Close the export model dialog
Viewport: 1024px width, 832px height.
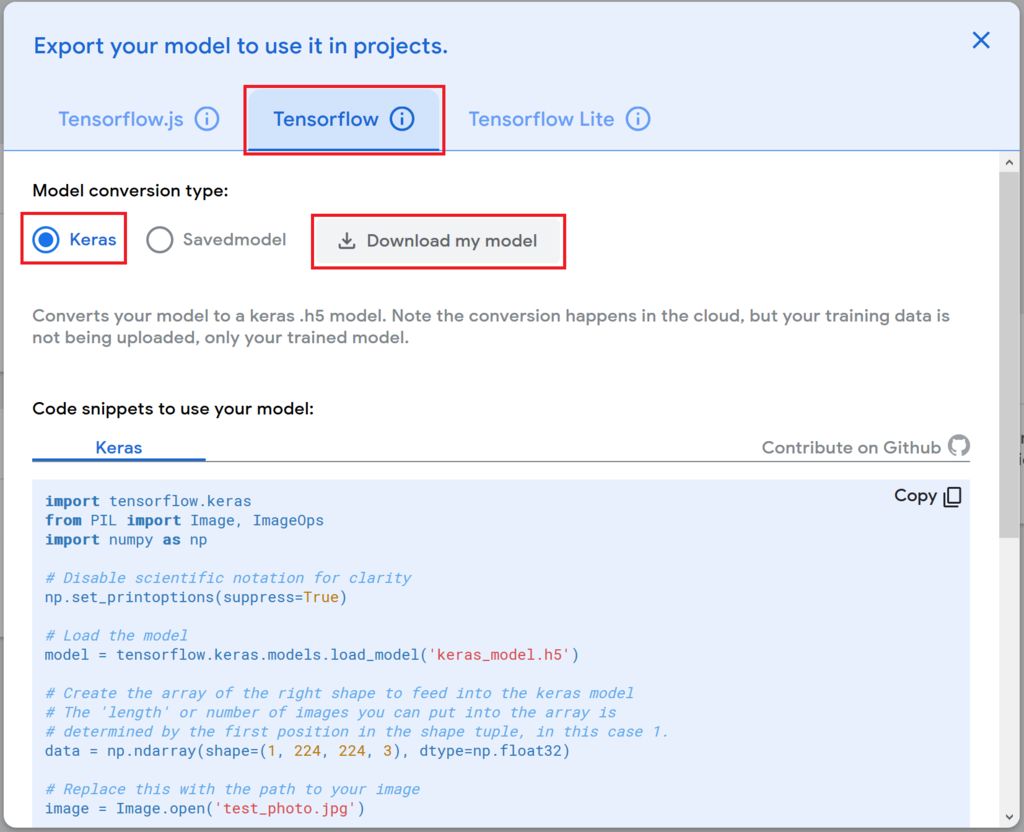(981, 41)
